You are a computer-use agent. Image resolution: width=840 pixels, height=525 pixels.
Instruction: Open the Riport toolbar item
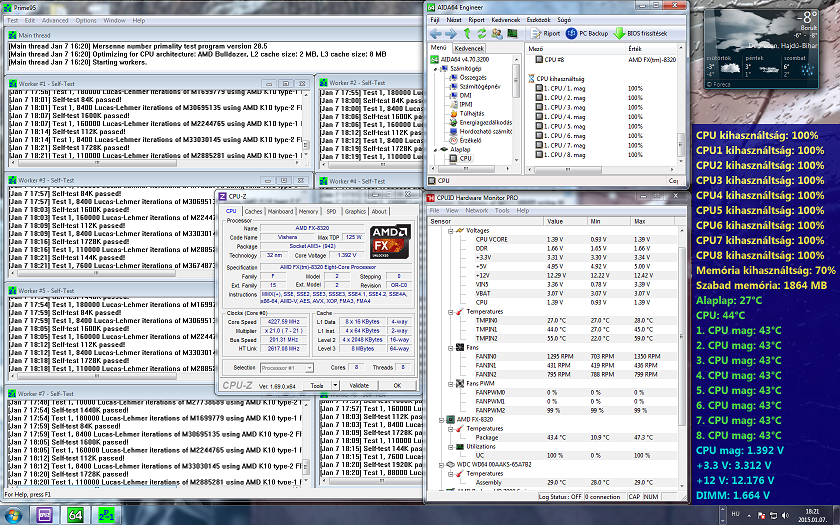click(x=545, y=33)
